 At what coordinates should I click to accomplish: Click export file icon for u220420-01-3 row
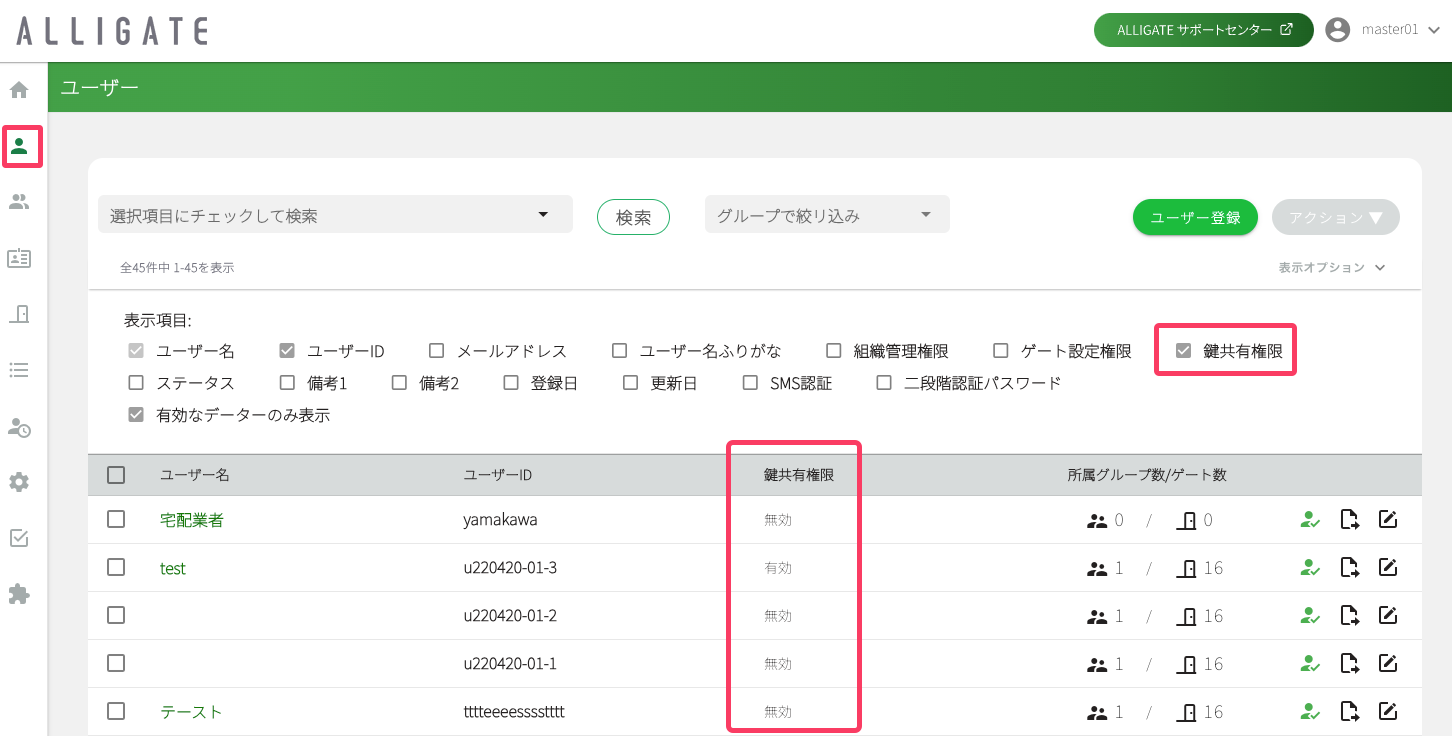pyautogui.click(x=1350, y=568)
